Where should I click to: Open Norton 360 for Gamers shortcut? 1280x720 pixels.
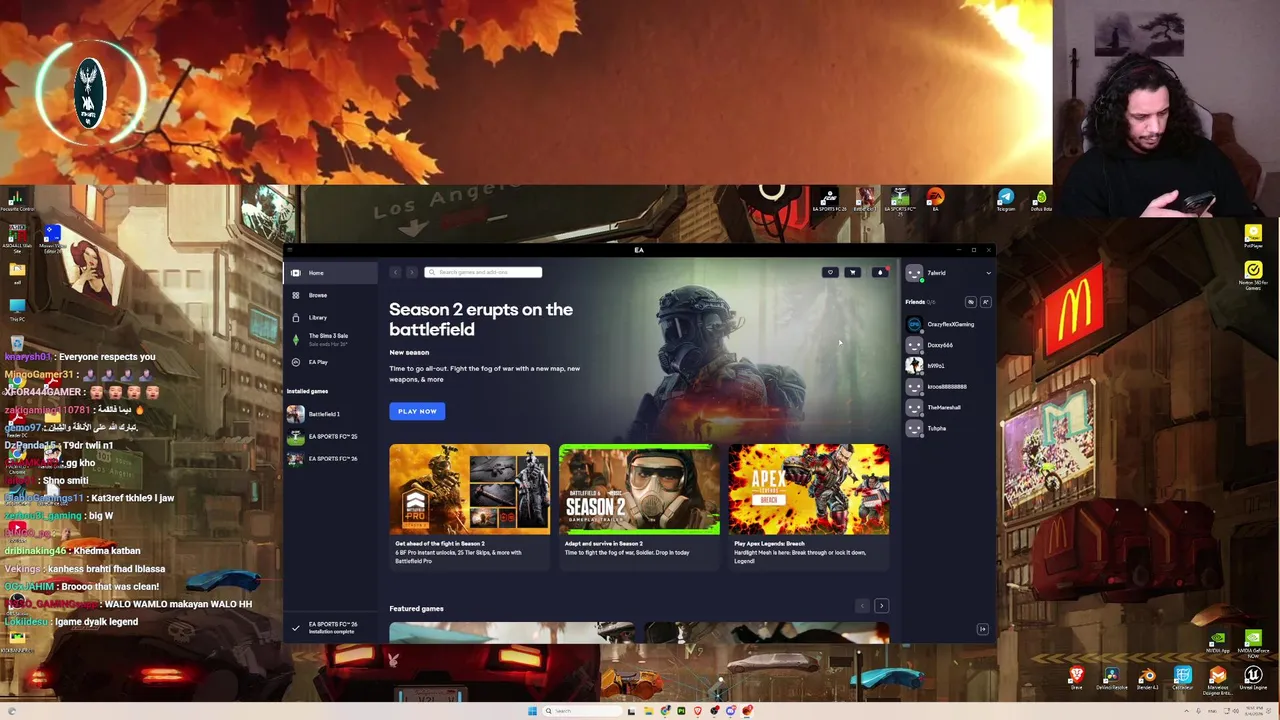tap(1253, 276)
